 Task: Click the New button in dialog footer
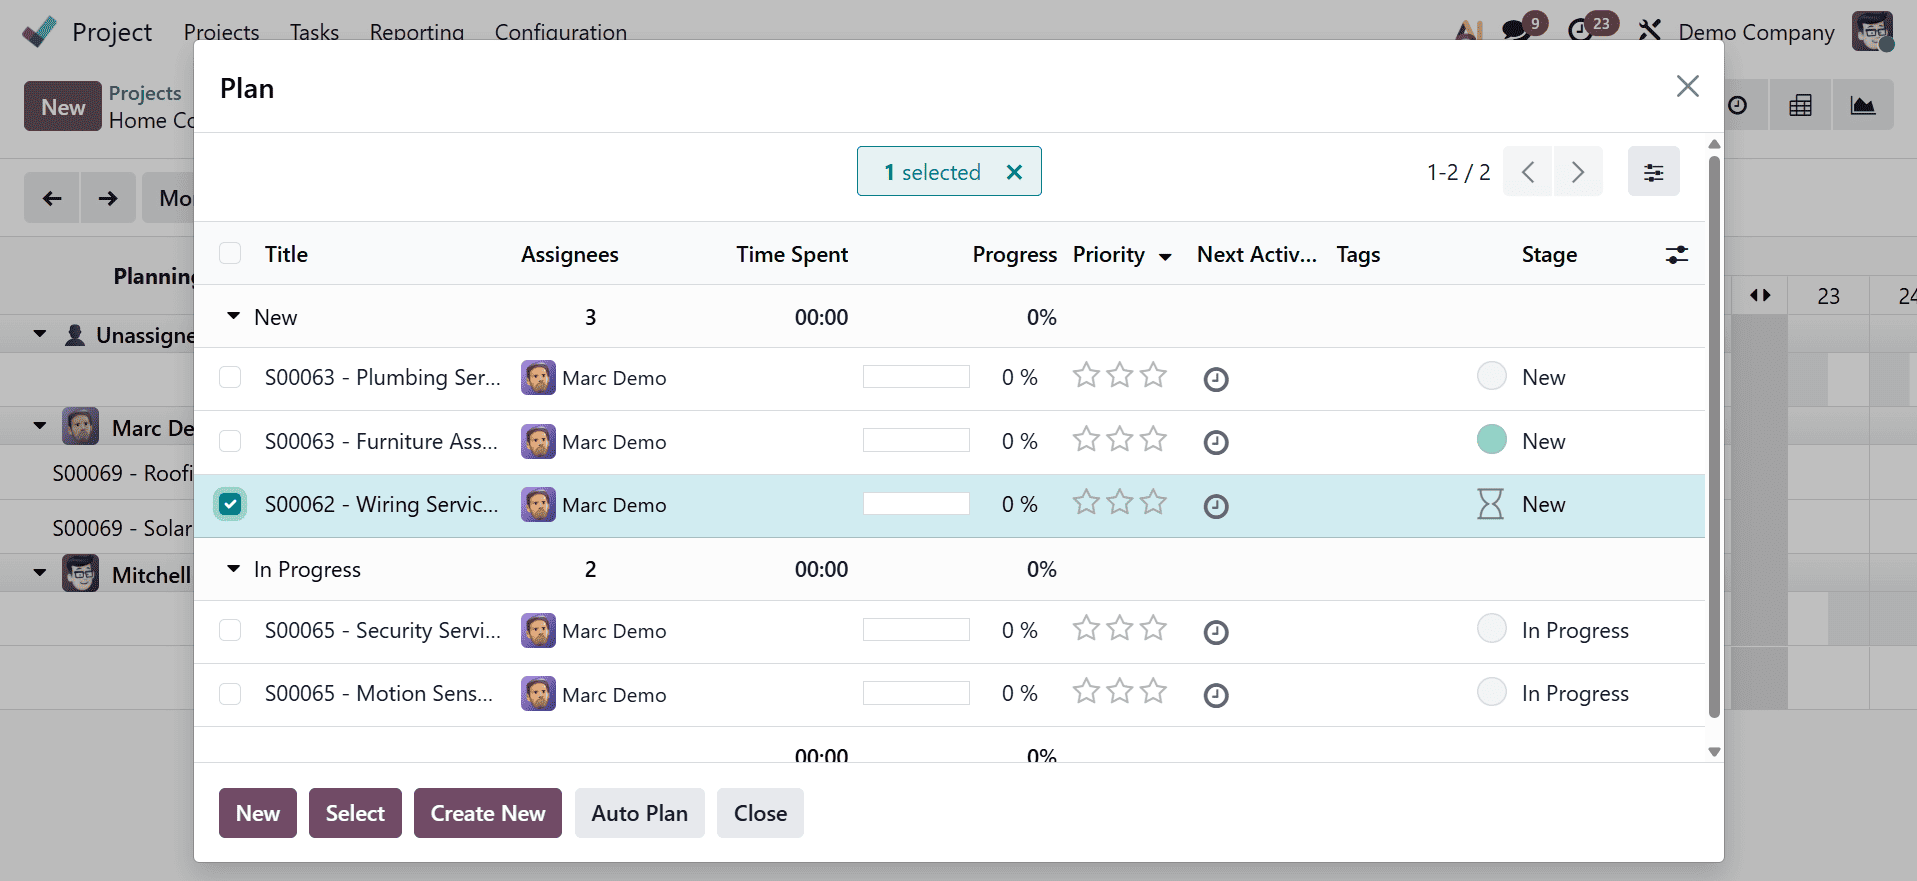click(258, 813)
